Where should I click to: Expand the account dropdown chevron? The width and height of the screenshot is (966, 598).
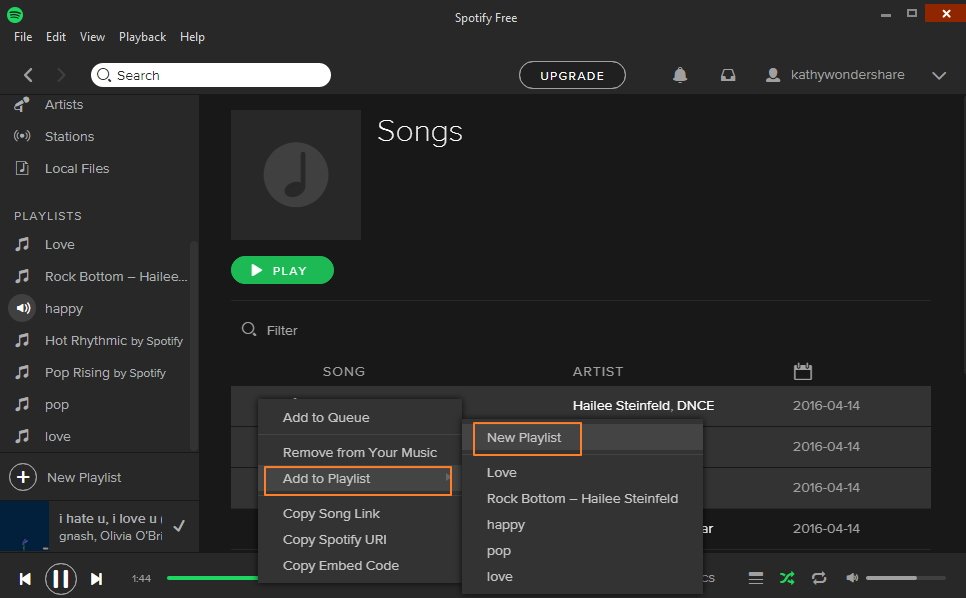(939, 76)
